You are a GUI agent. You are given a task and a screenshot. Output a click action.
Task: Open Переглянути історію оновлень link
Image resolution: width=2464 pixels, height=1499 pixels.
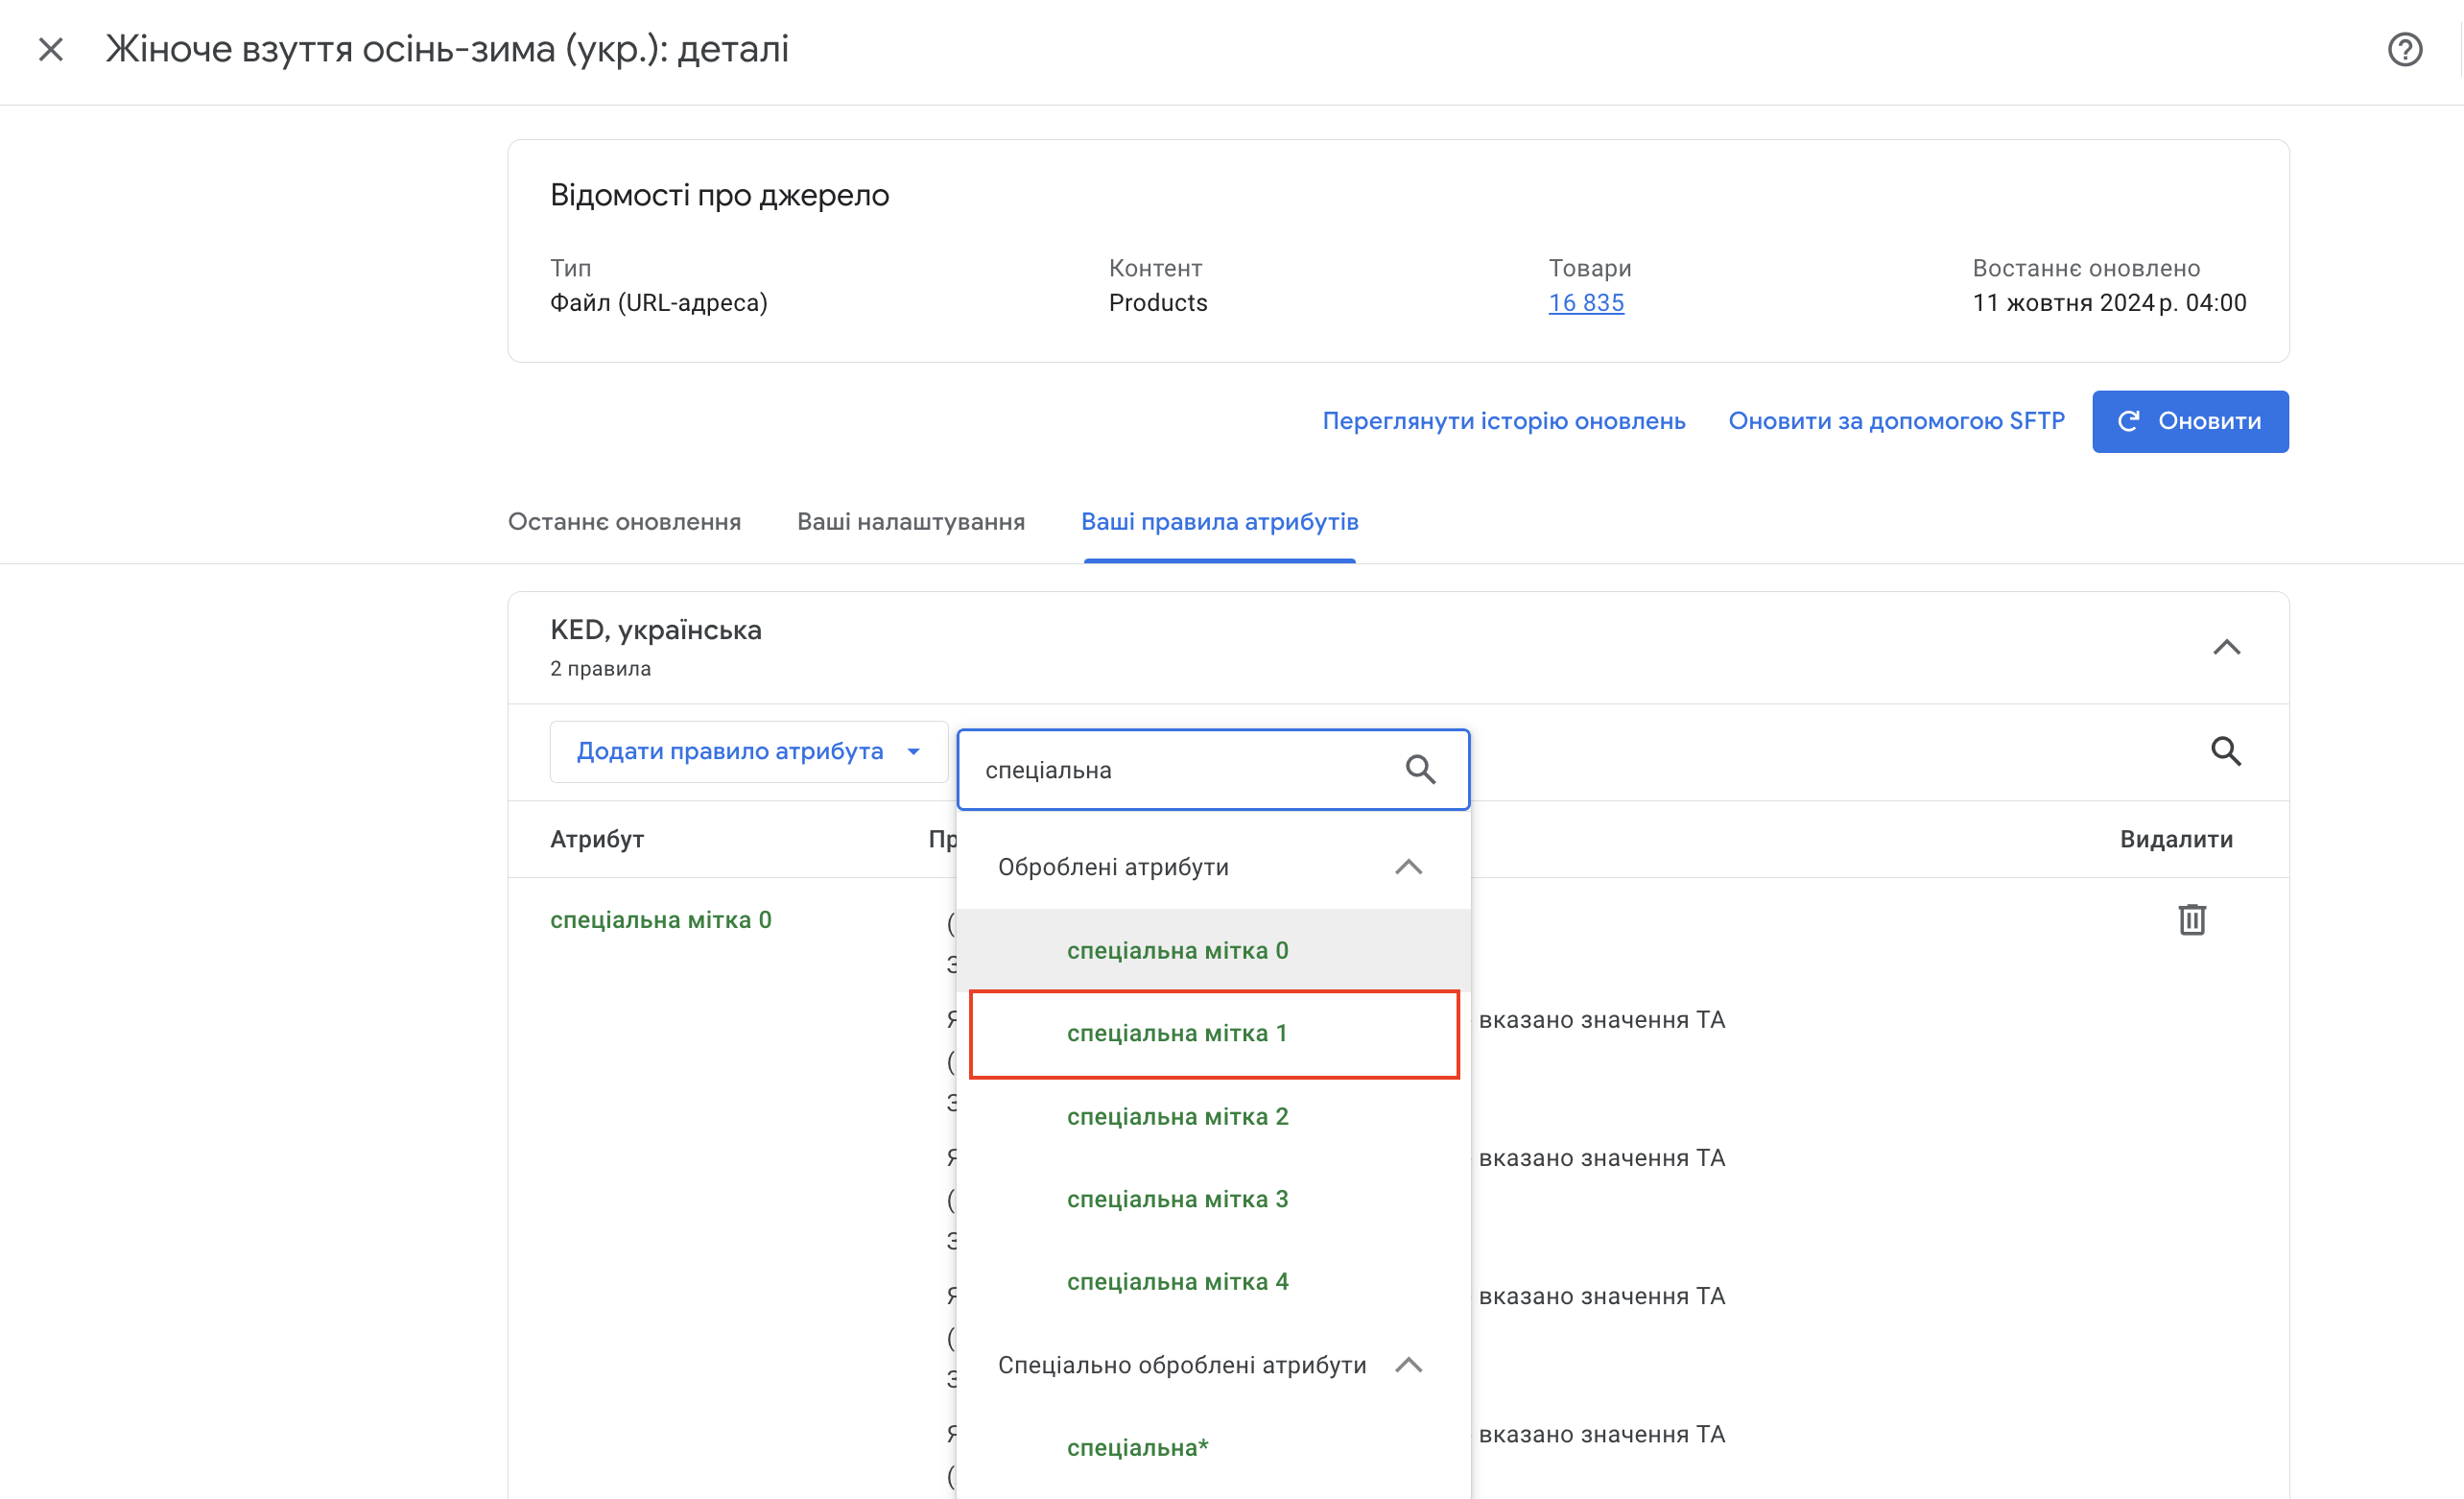1504,421
